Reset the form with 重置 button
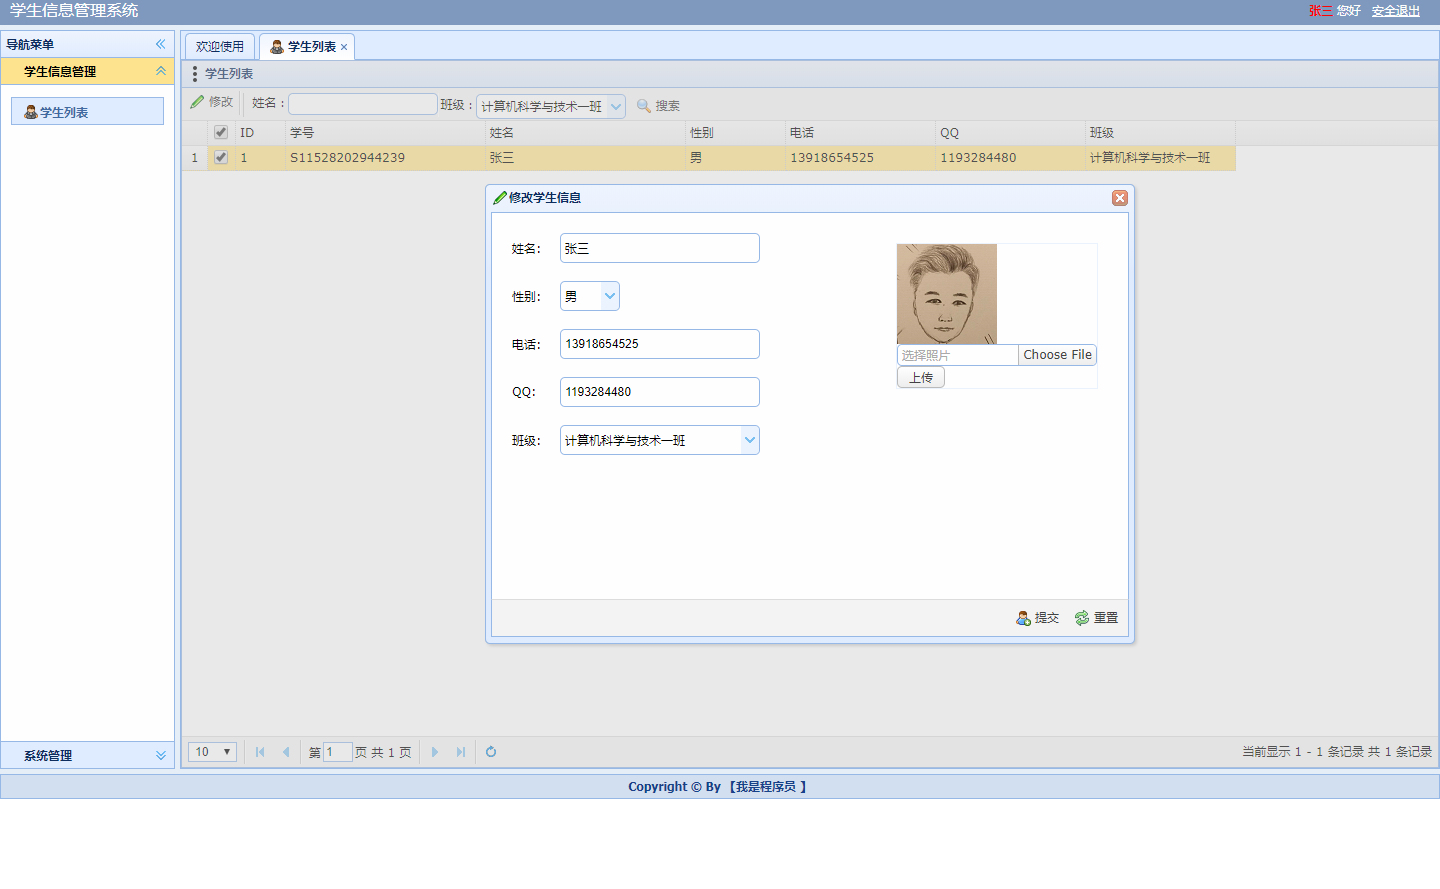The image size is (1440, 889). [1097, 618]
